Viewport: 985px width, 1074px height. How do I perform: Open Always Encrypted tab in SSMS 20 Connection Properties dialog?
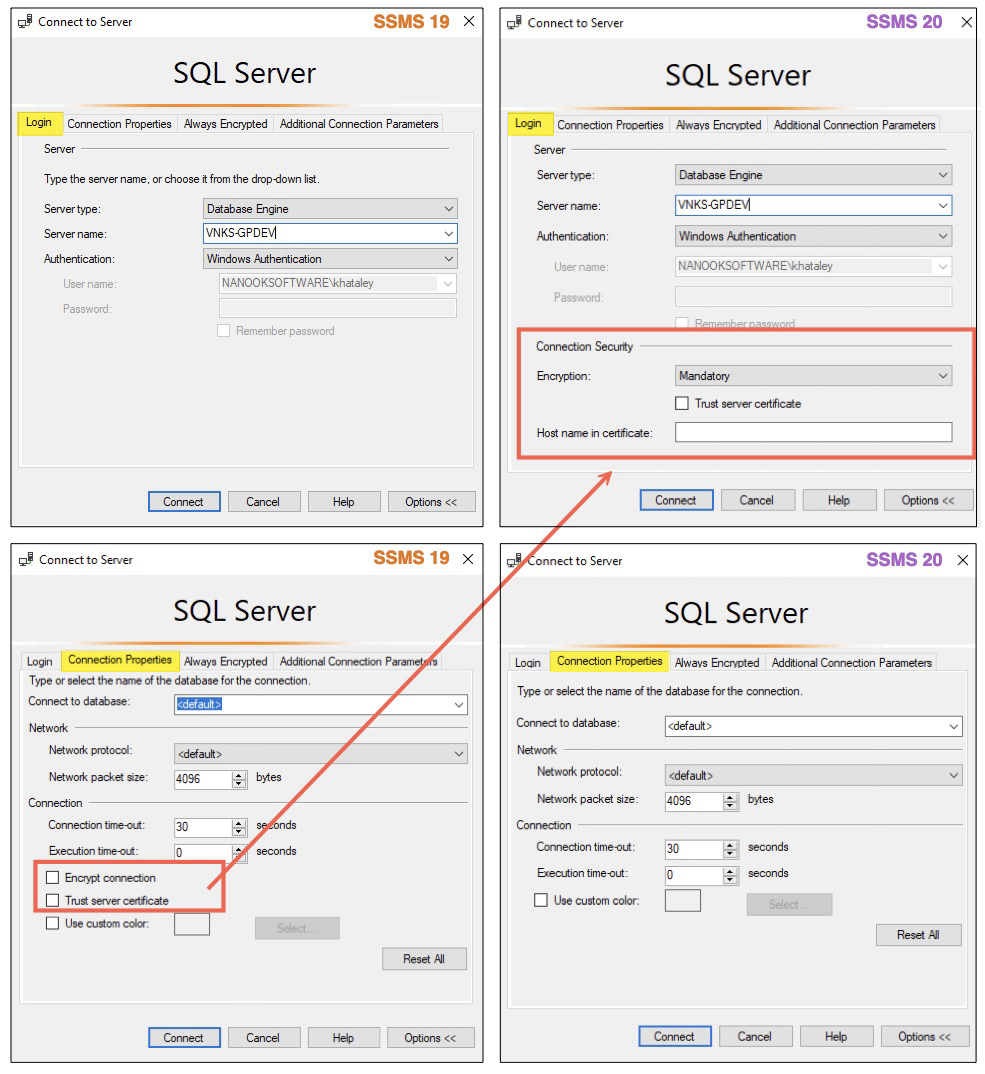716,663
